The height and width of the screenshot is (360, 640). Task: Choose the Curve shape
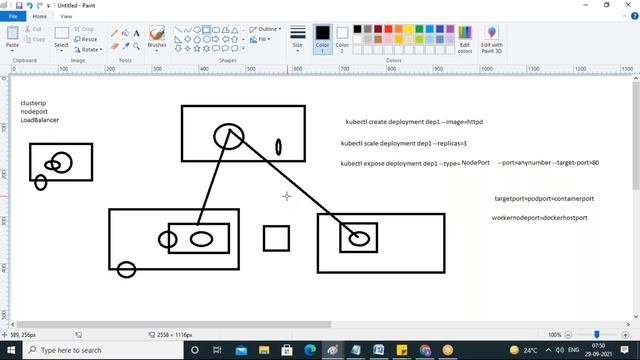point(188,30)
